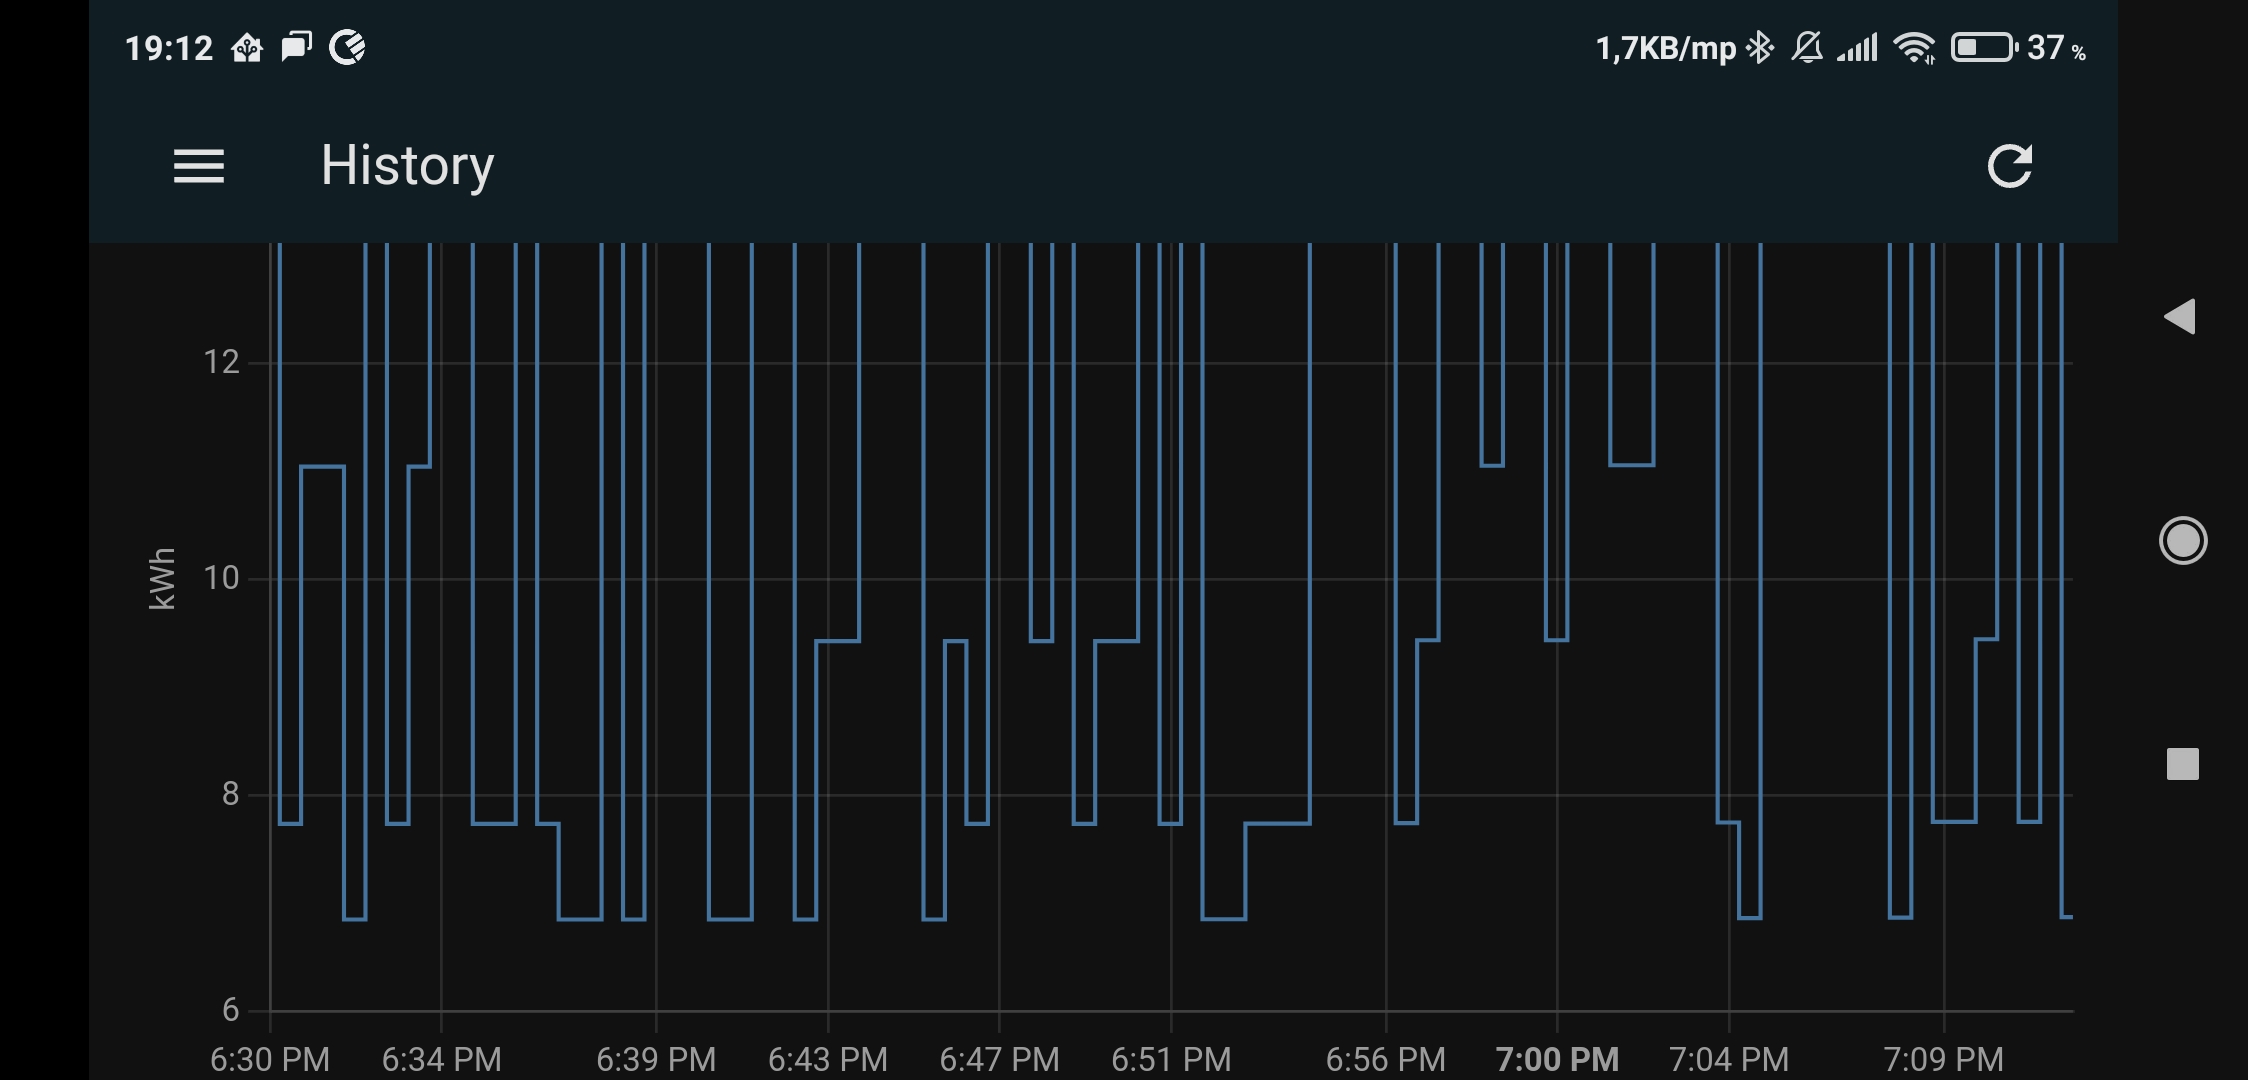Tap the 19:12 clock in status bar
The image size is (2248, 1080).
point(169,47)
